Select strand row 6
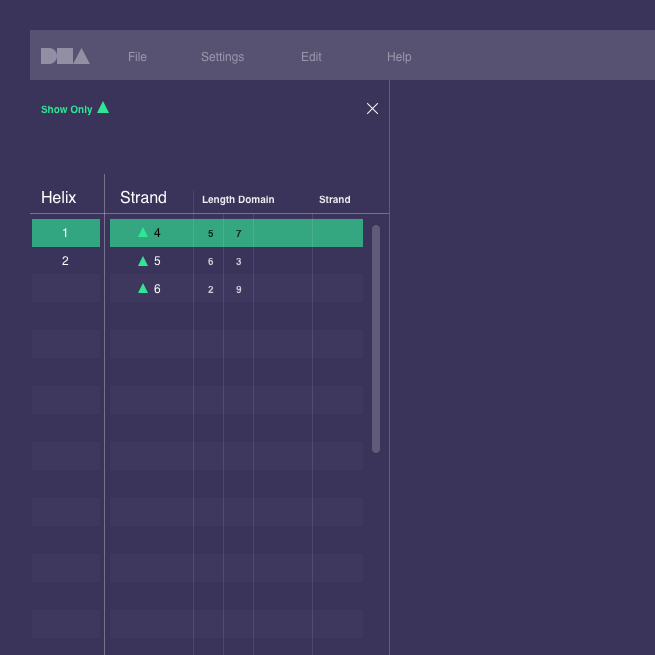 236,289
